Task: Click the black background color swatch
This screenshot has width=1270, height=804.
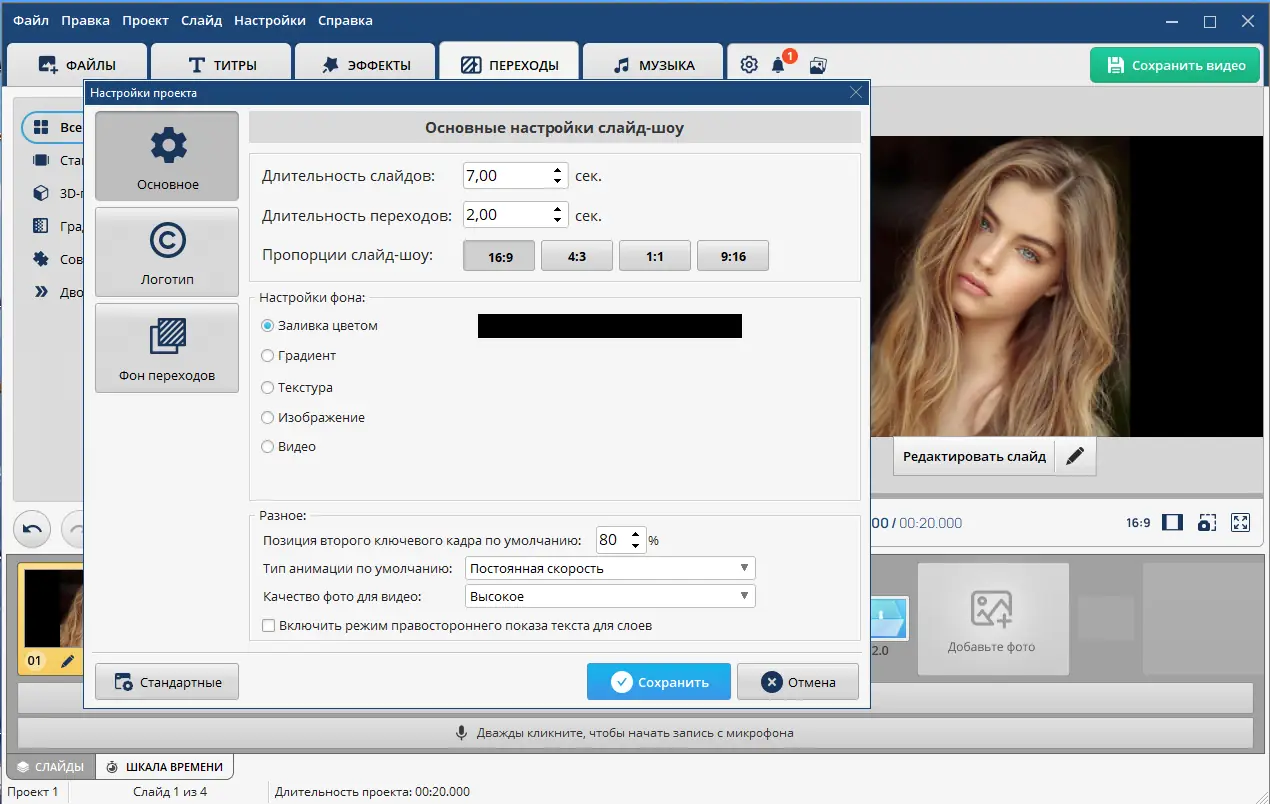Action: point(610,326)
